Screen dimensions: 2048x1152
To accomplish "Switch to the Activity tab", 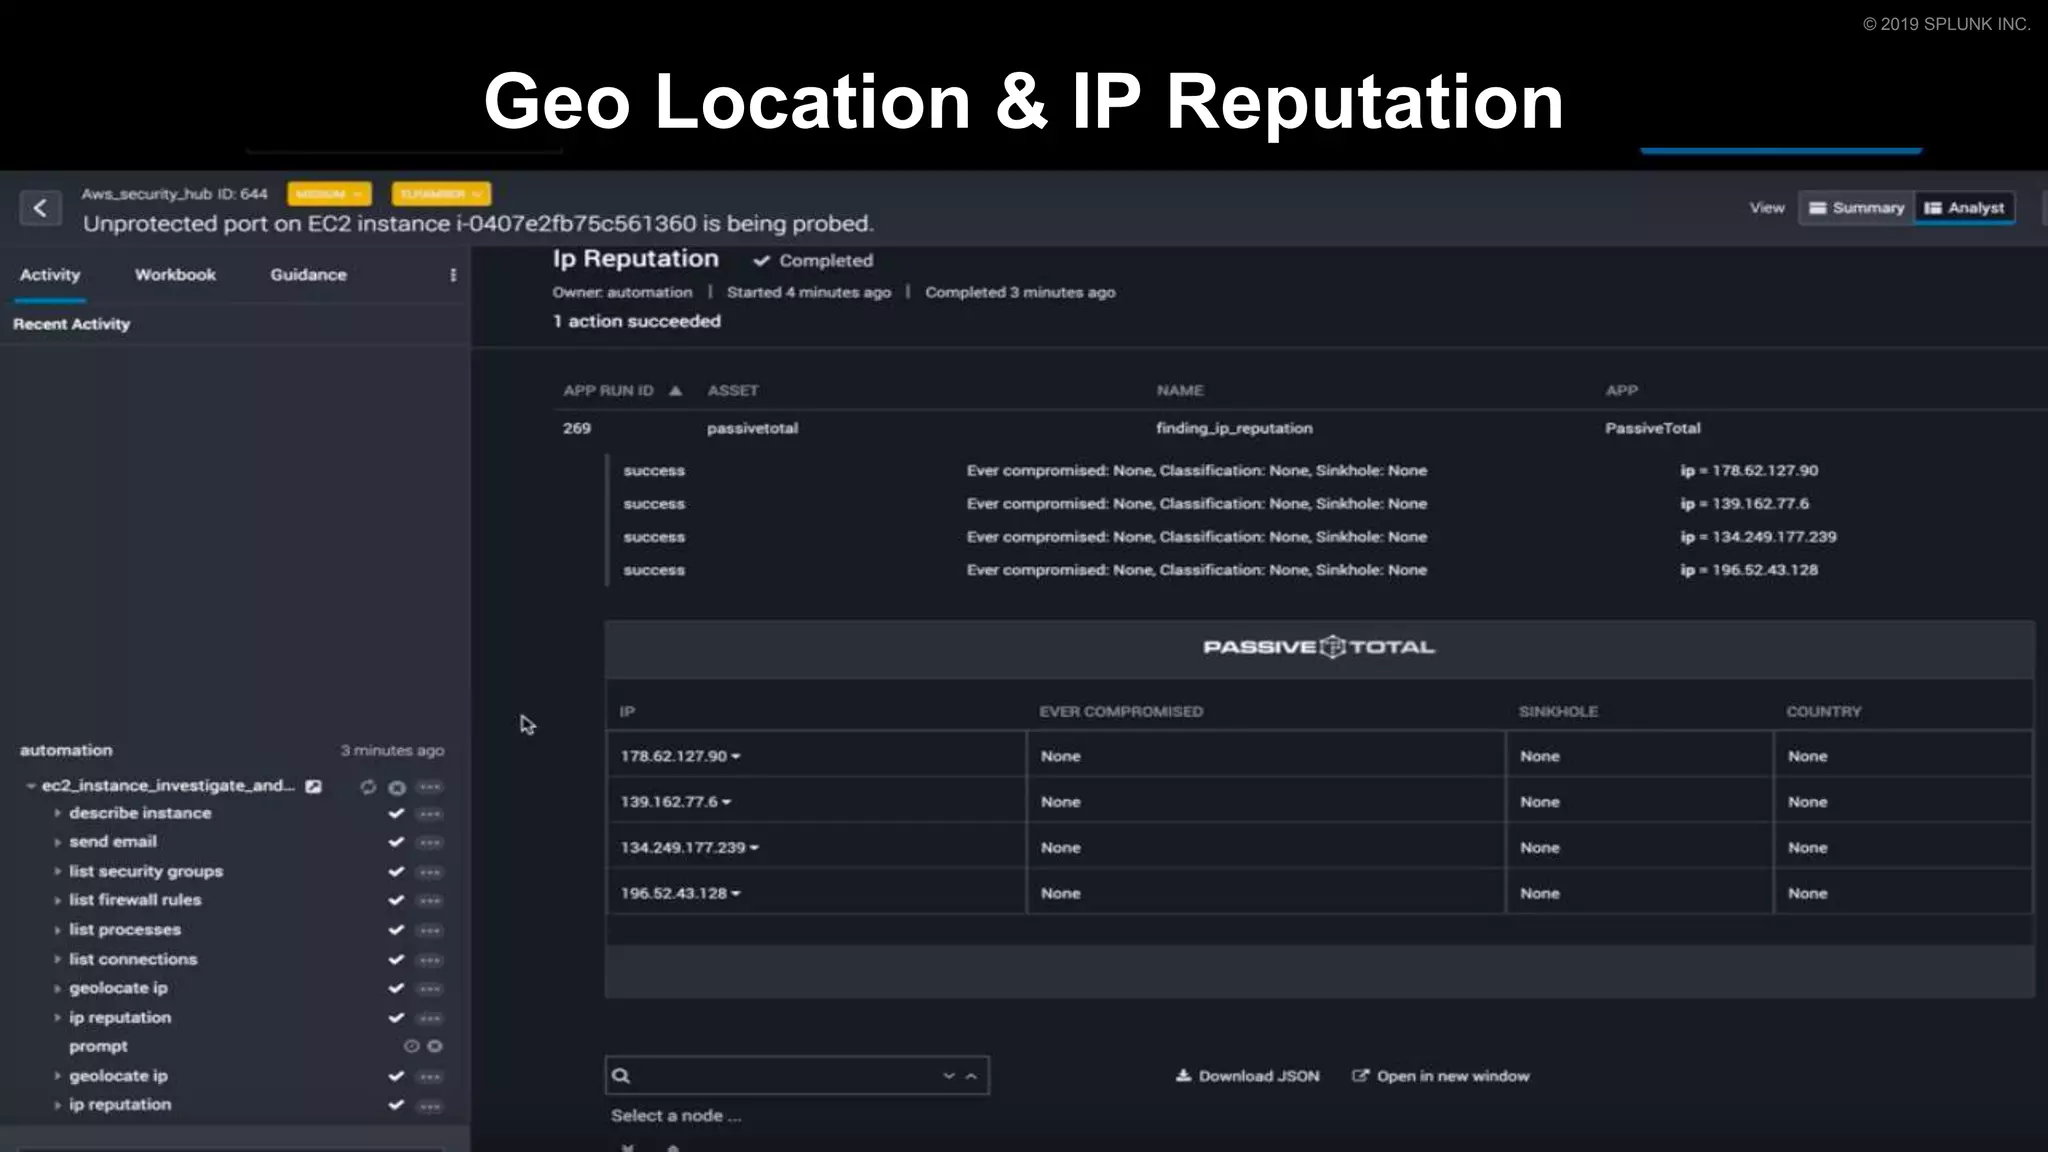I will pyautogui.click(x=50, y=275).
